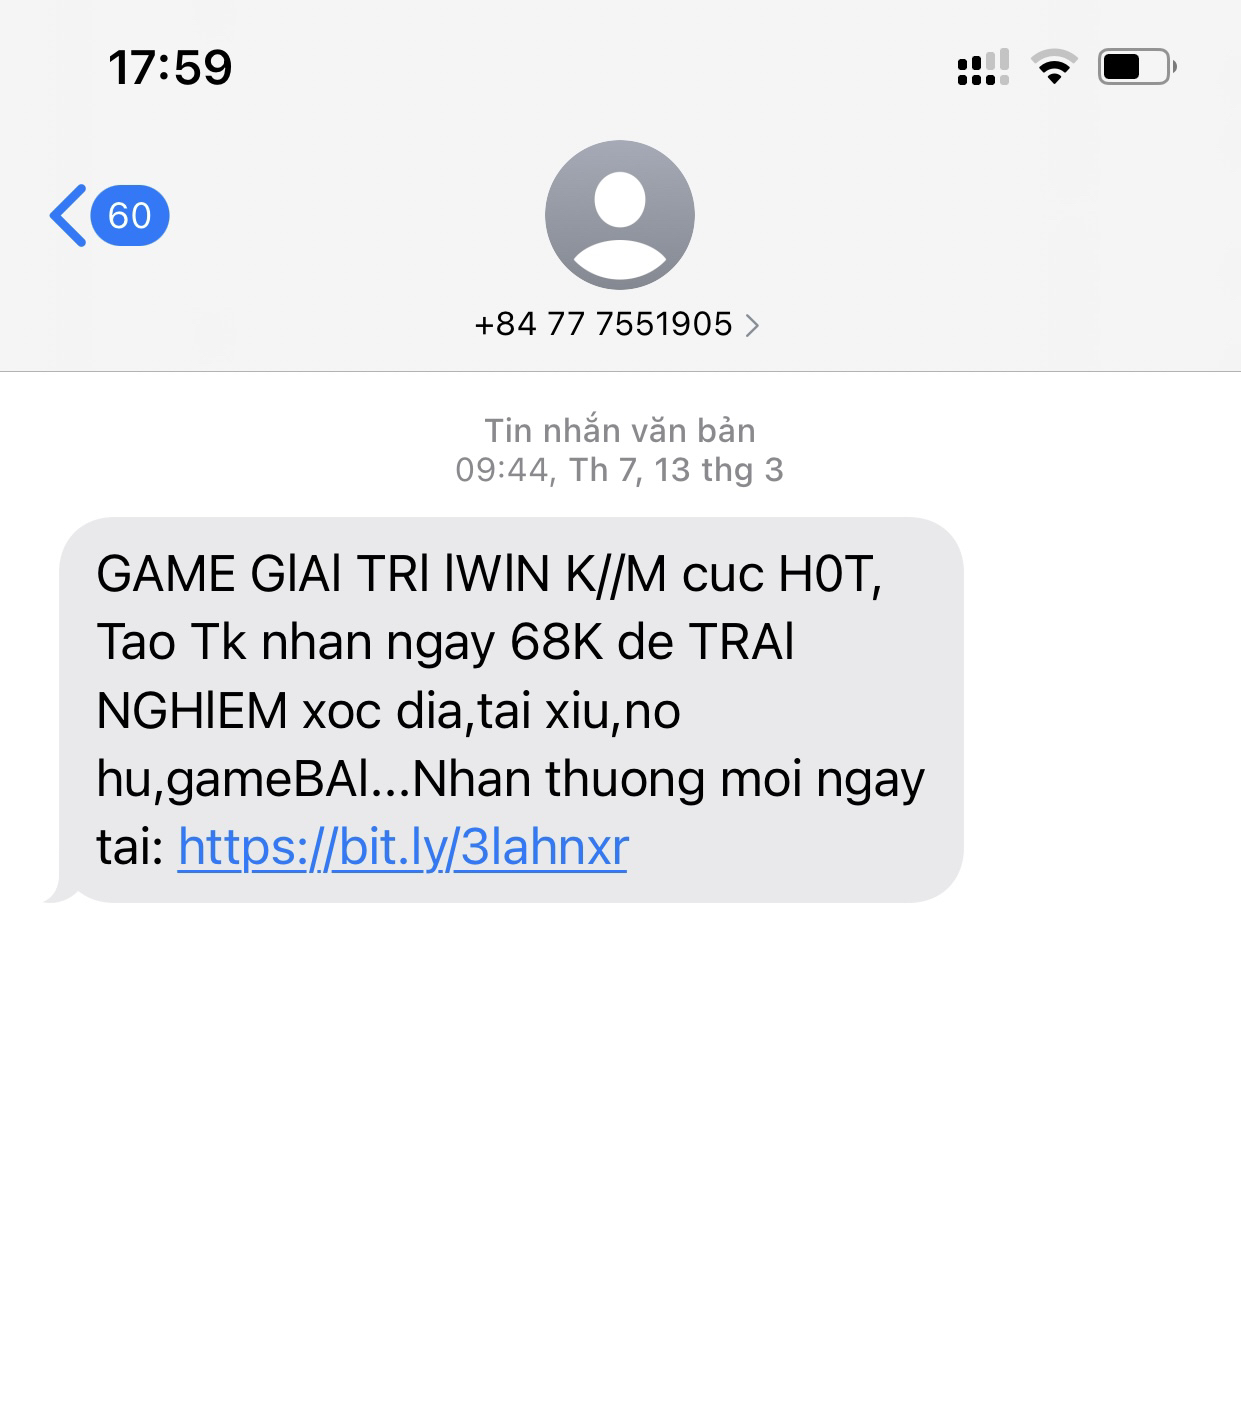
Task: Tap the 17:59 clock in status bar
Action: [x=170, y=68]
